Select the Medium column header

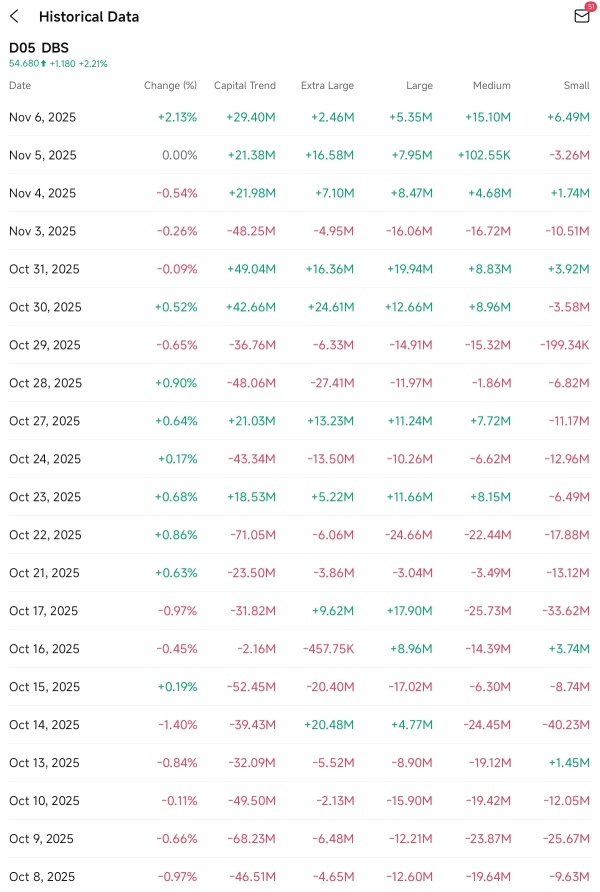tap(491, 86)
